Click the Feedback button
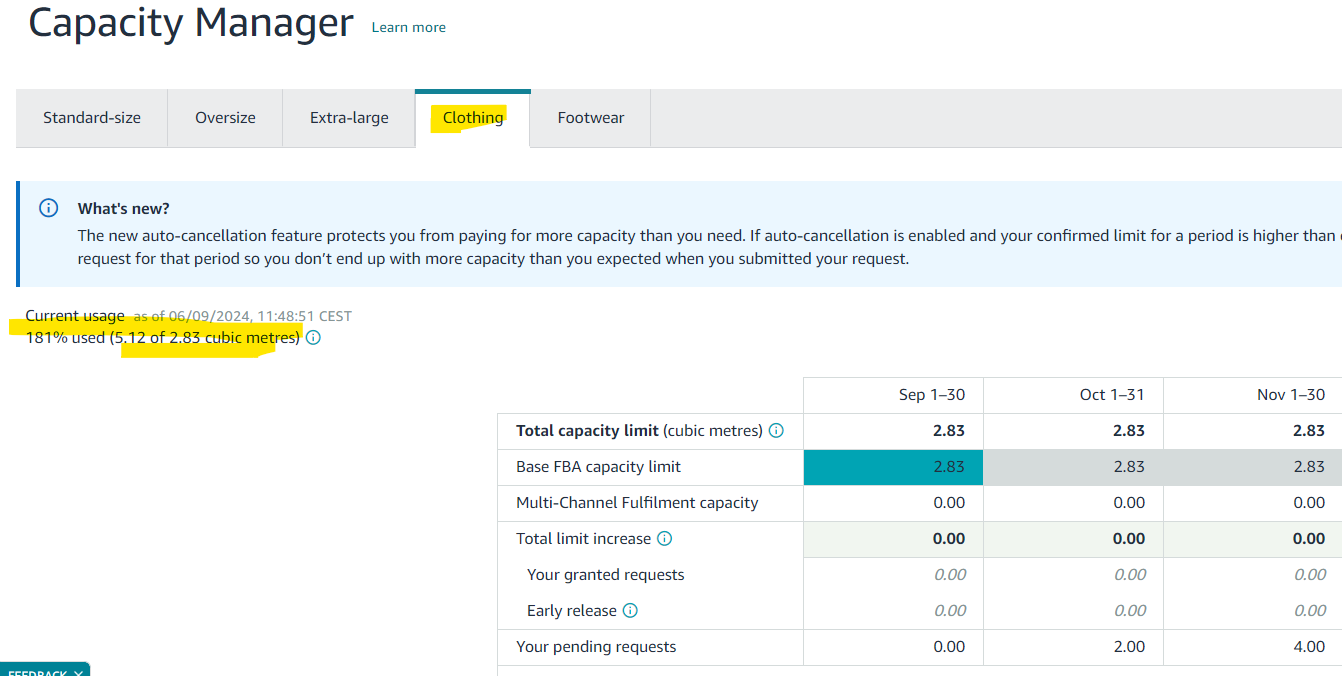The height and width of the screenshot is (676, 1342). (x=36, y=673)
